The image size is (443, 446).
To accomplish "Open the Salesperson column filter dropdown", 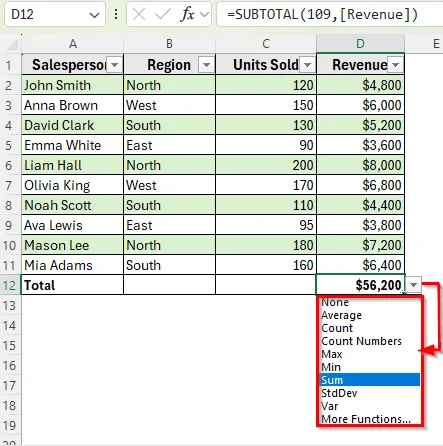I will tap(115, 65).
